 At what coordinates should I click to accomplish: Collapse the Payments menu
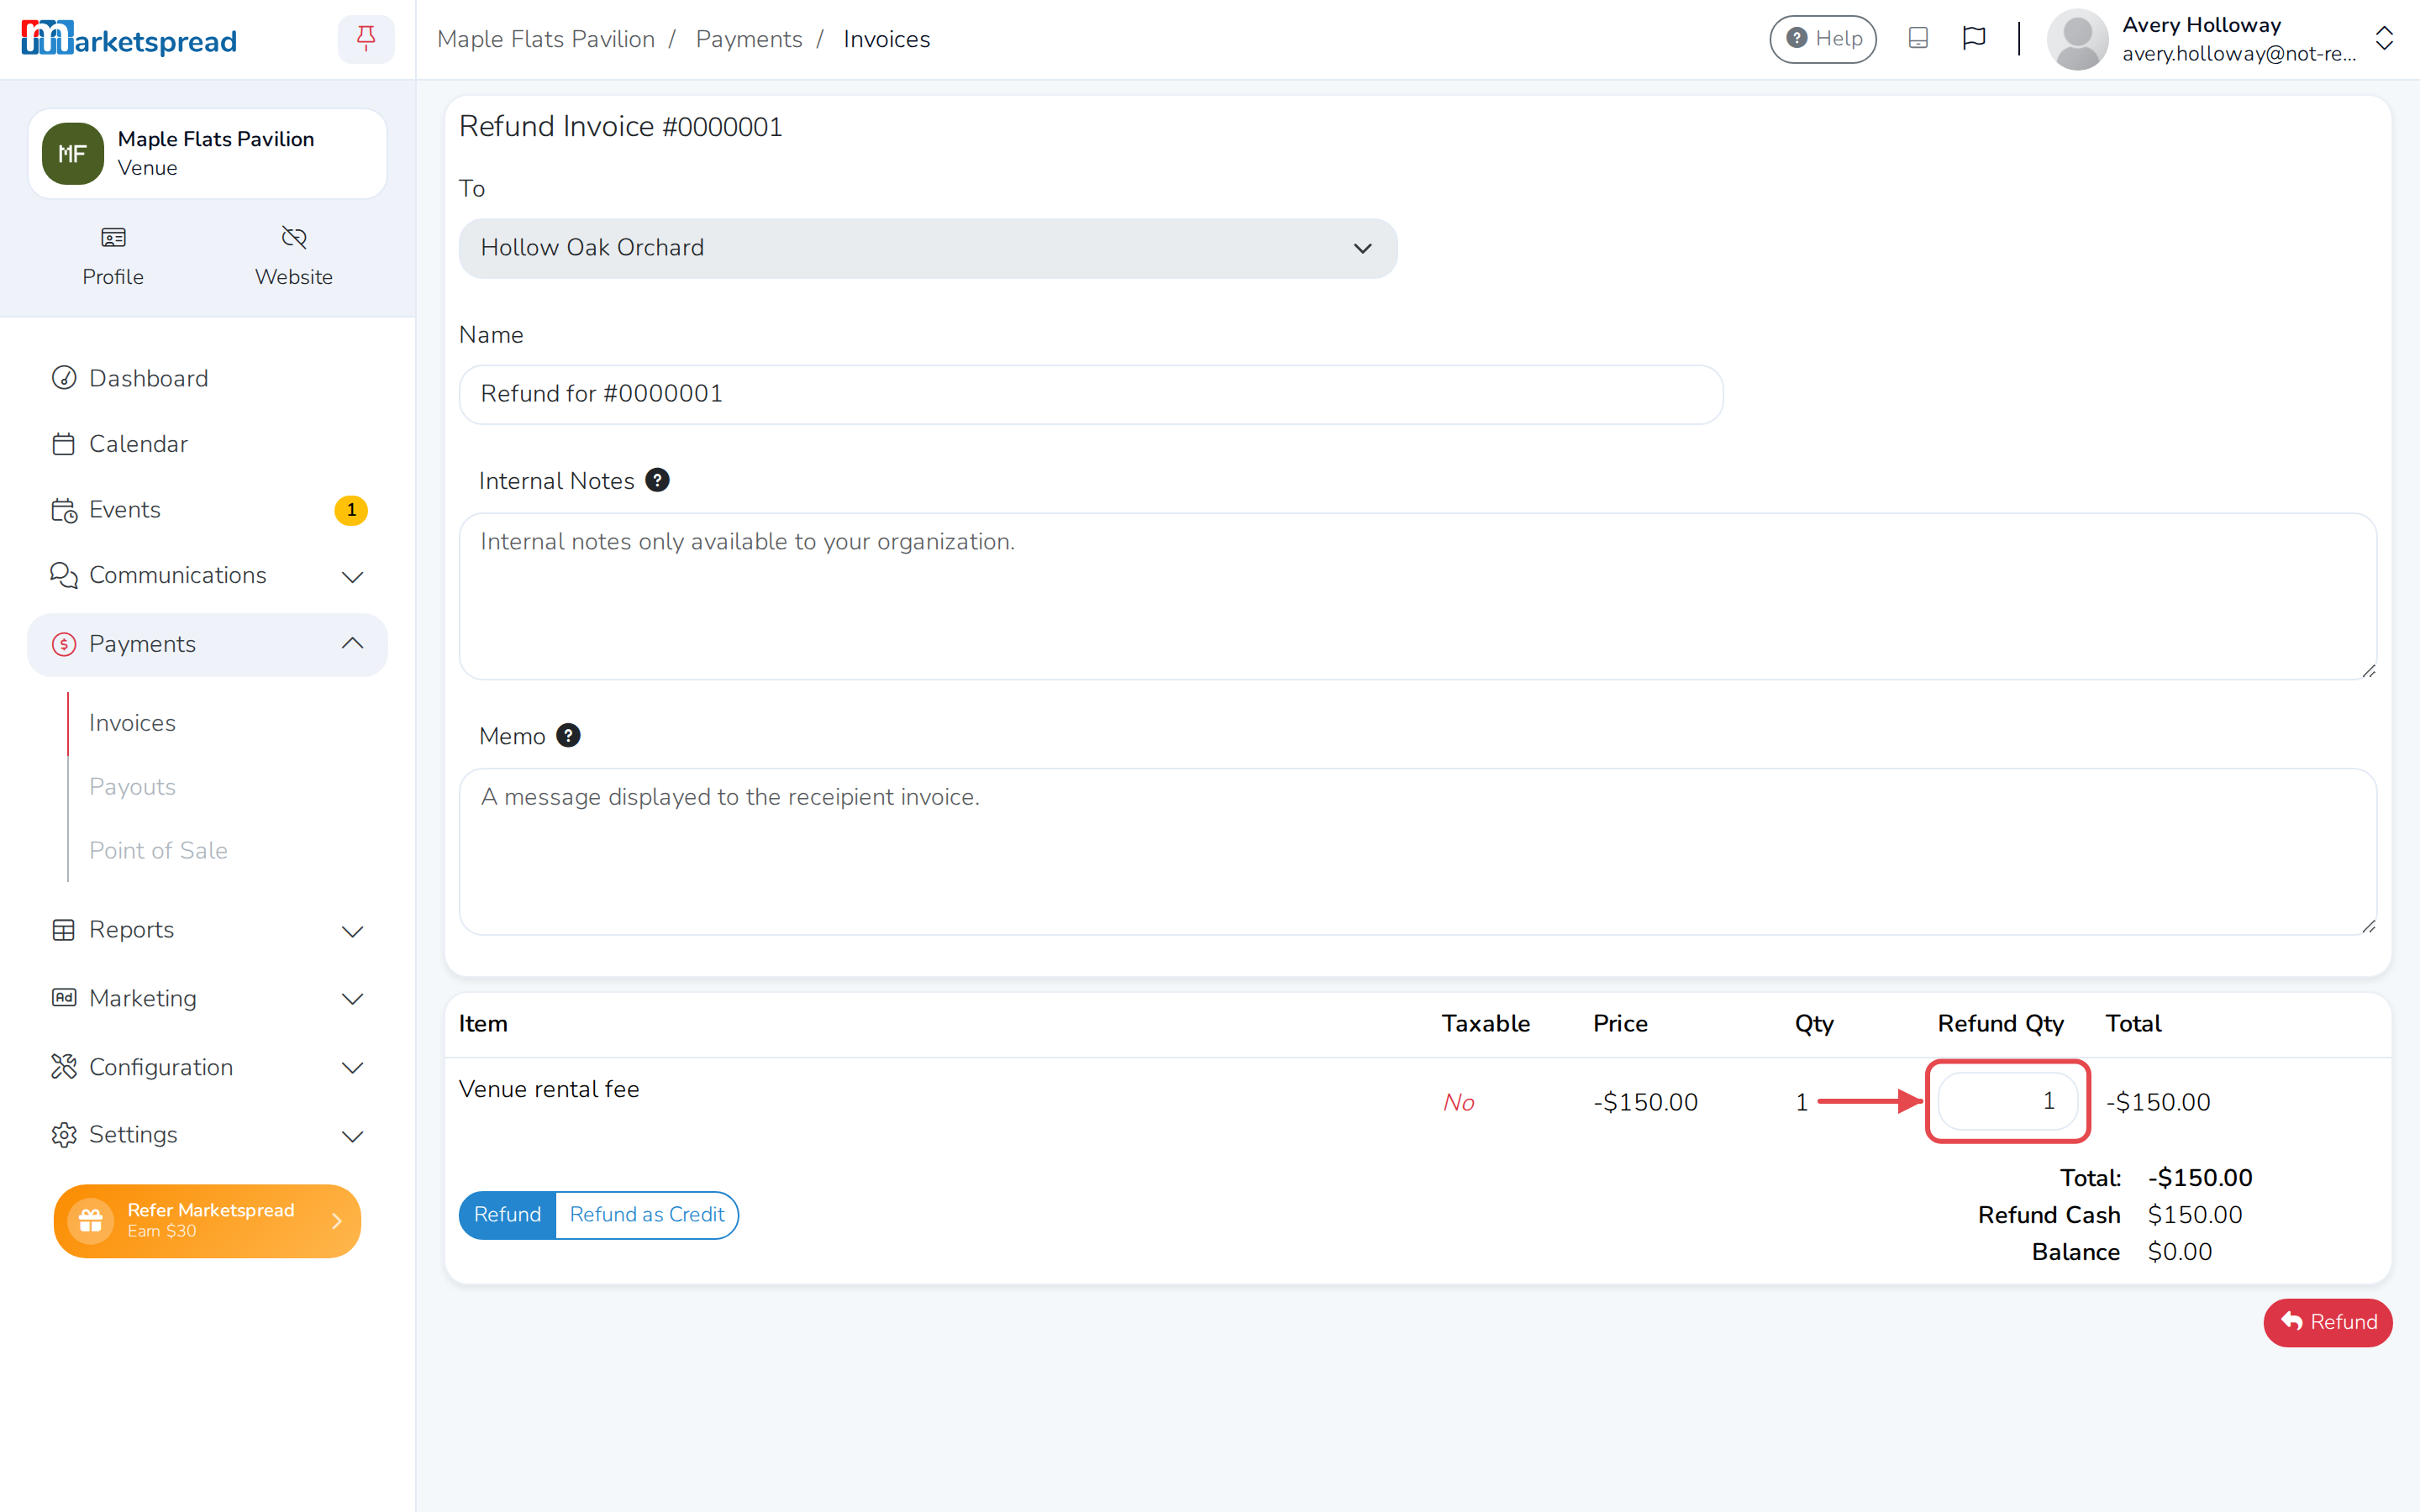pyautogui.click(x=207, y=644)
